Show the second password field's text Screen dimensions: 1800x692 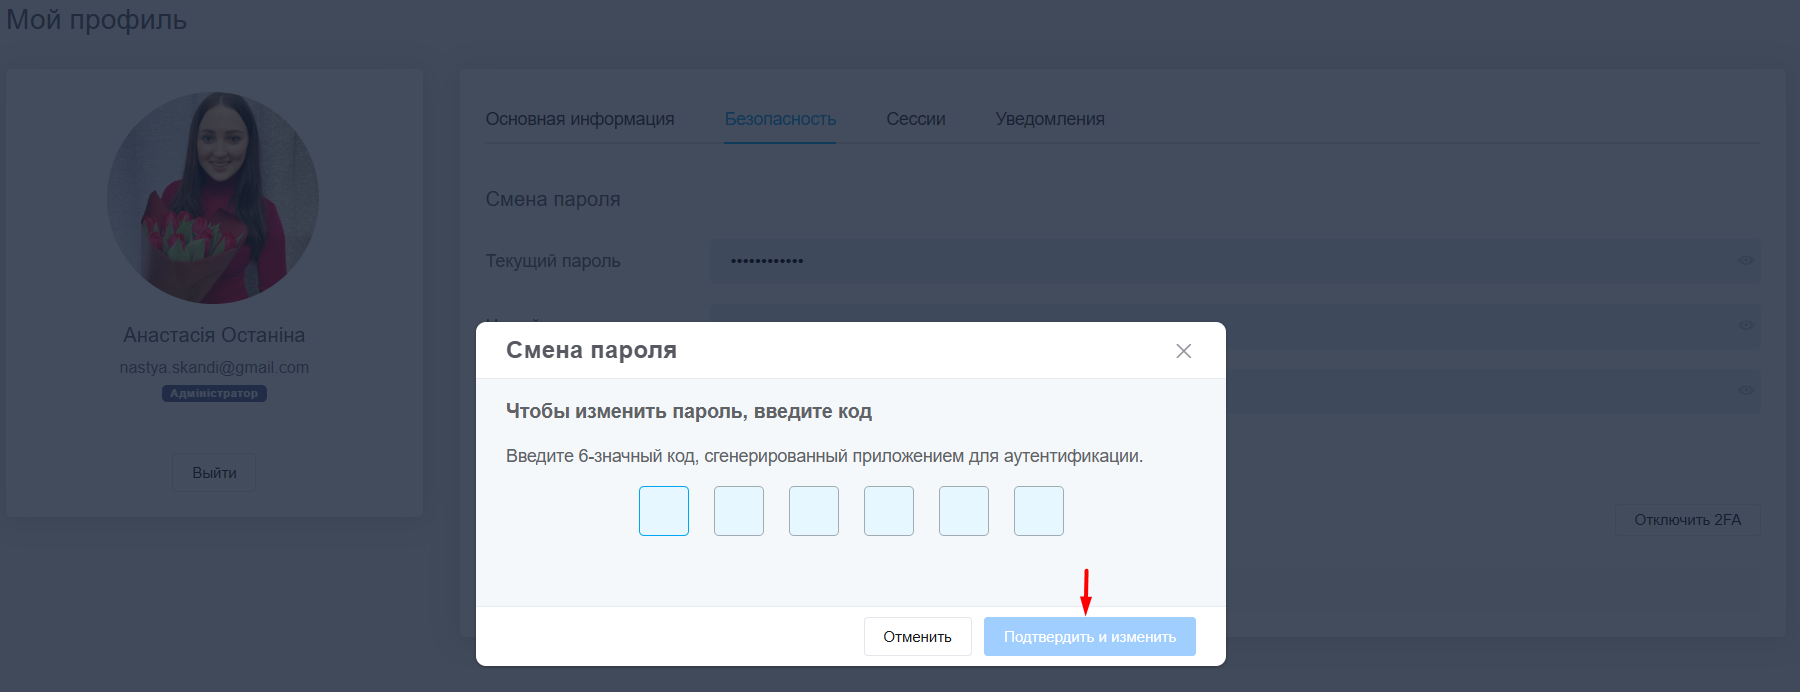(1746, 325)
